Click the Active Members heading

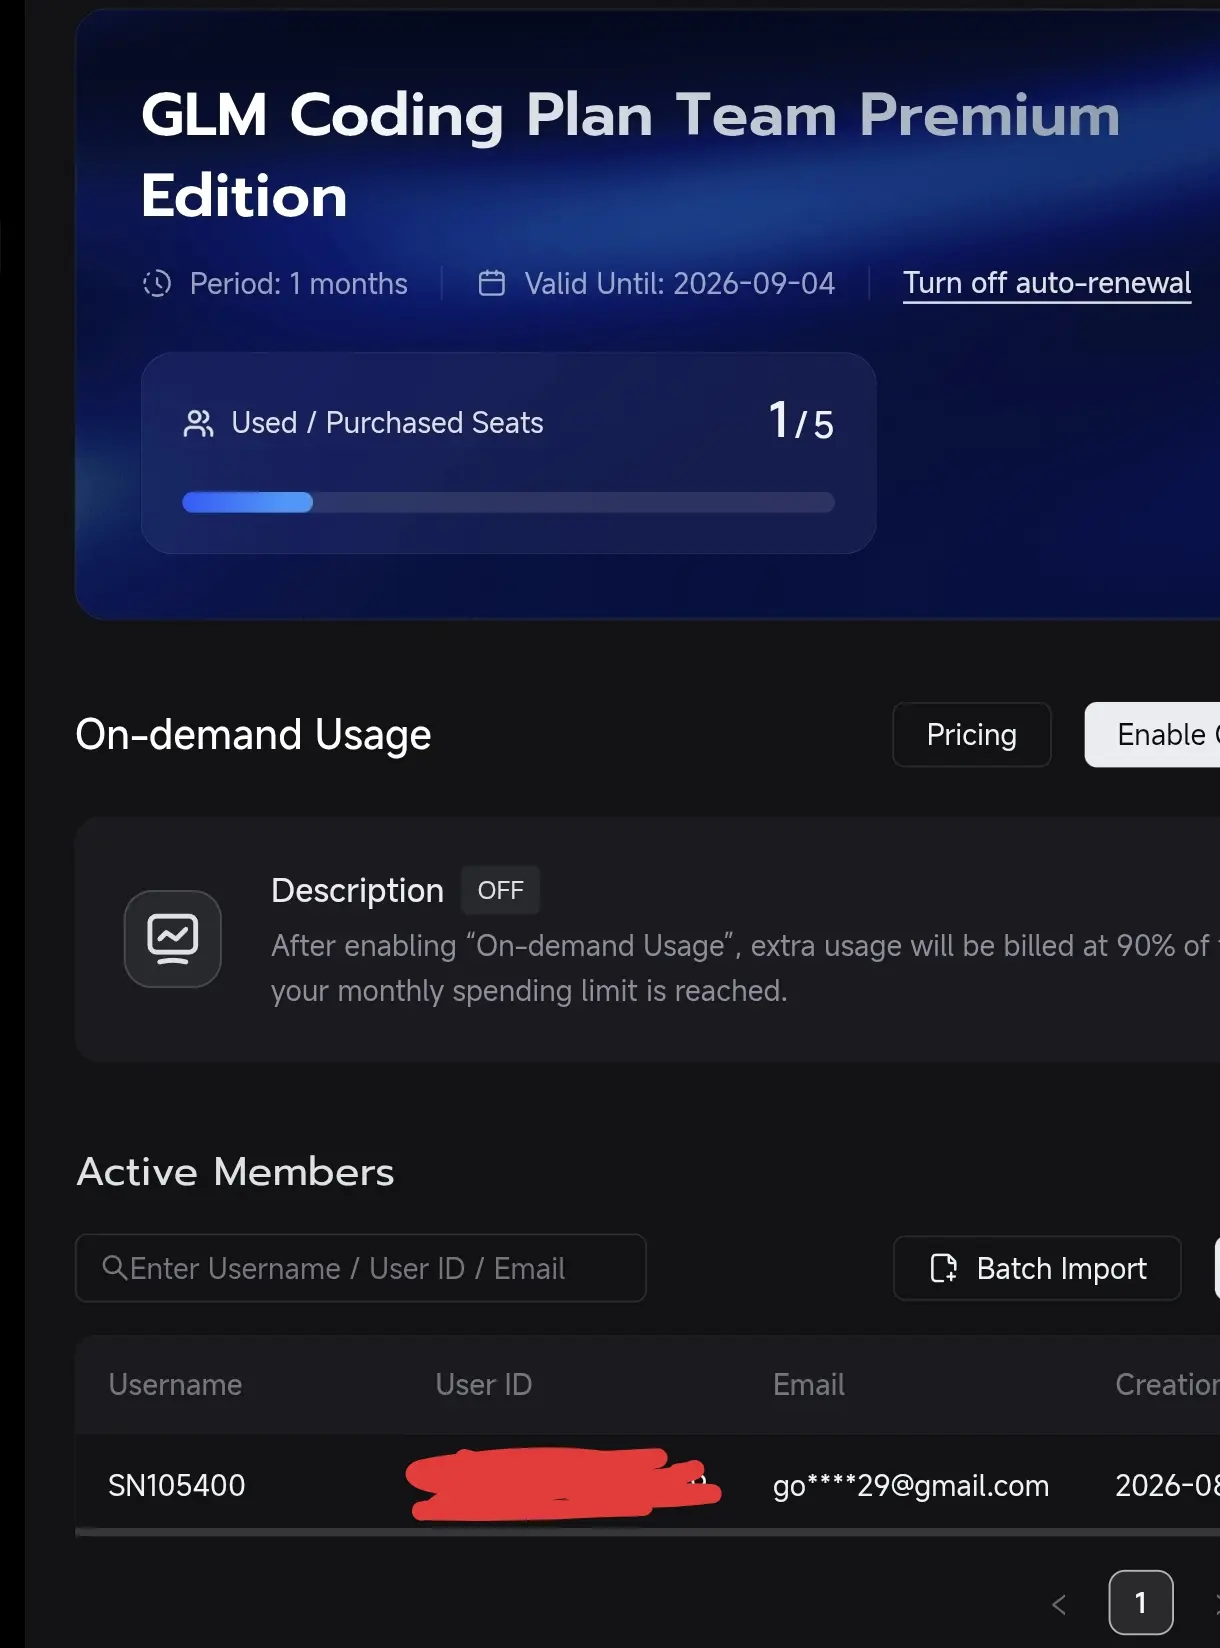(236, 1172)
